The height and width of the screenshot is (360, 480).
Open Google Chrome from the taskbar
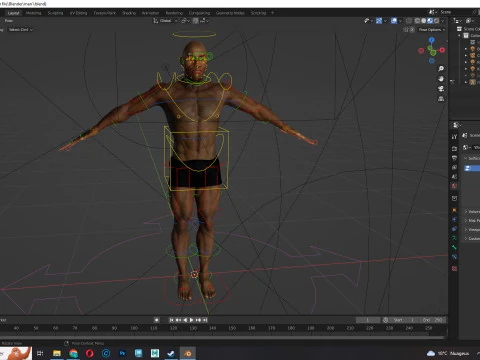(x=73, y=353)
